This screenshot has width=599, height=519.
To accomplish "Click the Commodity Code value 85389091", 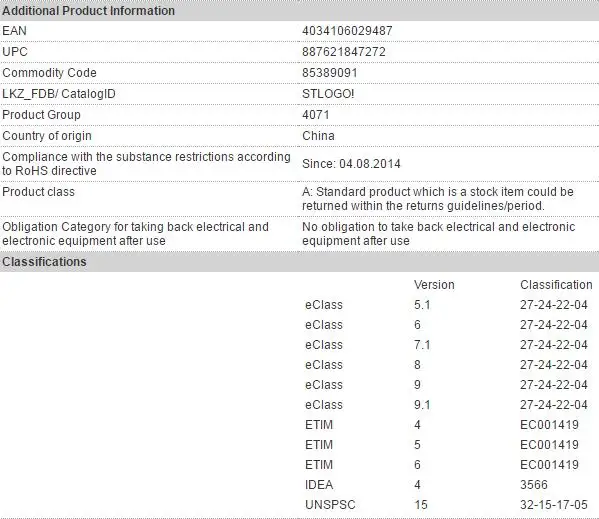I will (x=330, y=73).
